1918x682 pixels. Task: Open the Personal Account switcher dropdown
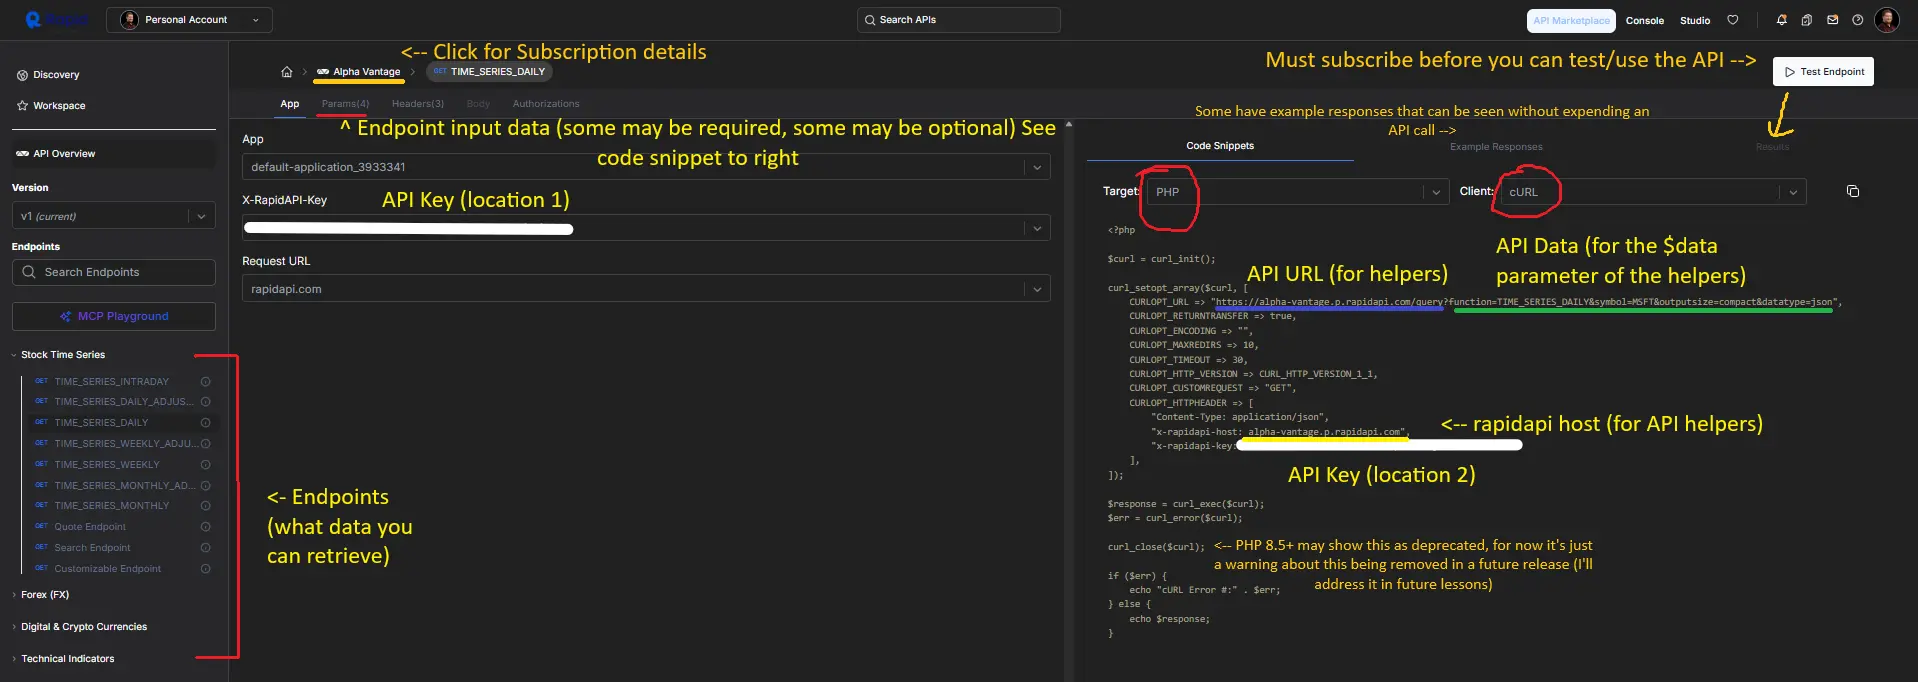(189, 20)
